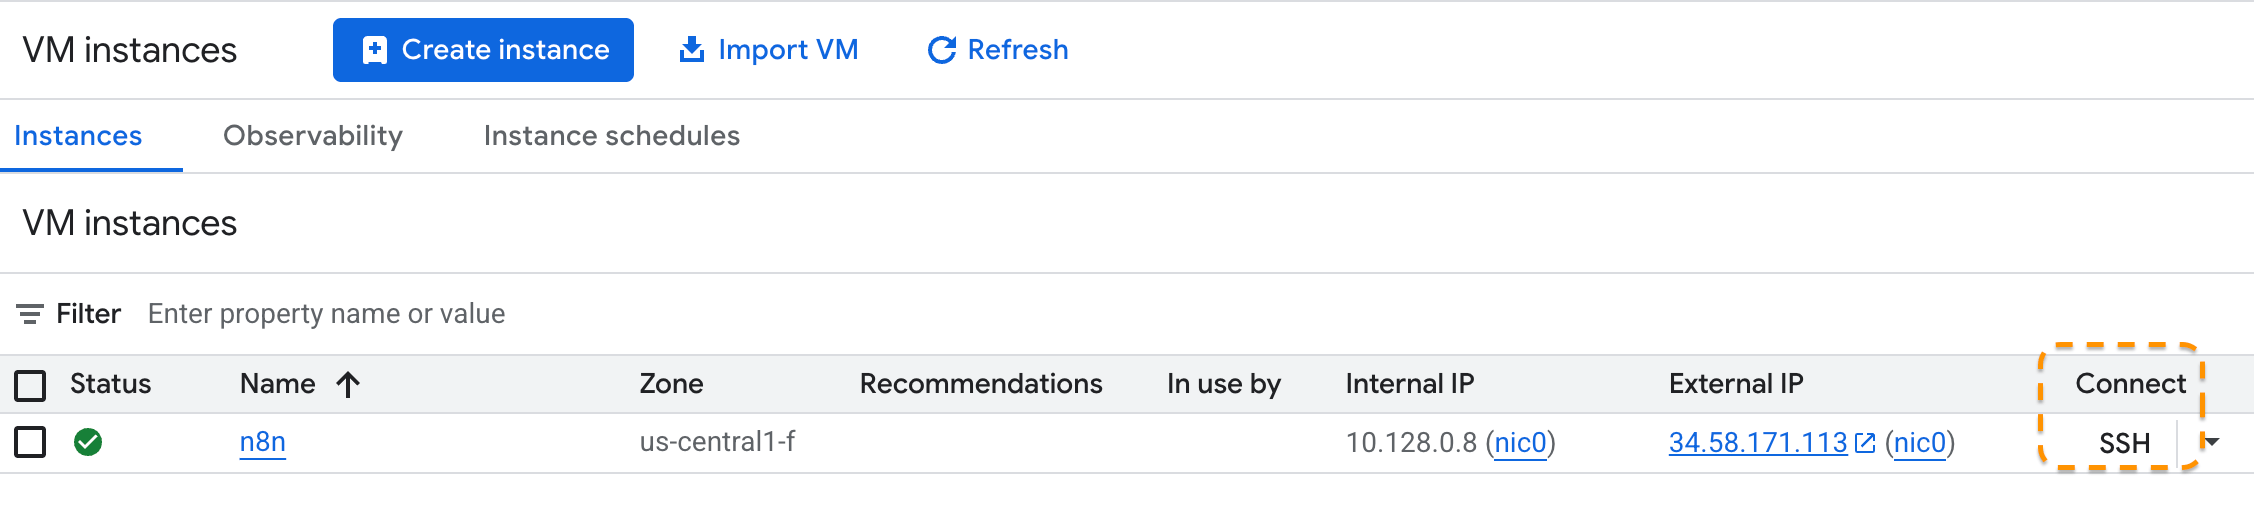Click the plus icon in Create instance
Viewport: 2254px width, 510px height.
tap(375, 50)
